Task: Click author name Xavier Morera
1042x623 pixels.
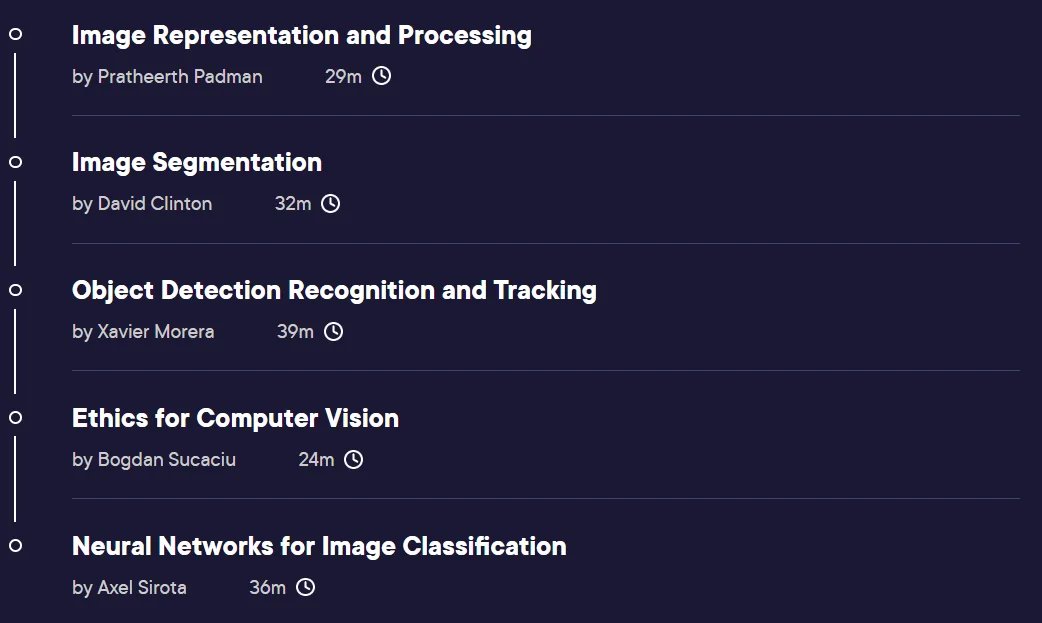Action: pos(156,331)
